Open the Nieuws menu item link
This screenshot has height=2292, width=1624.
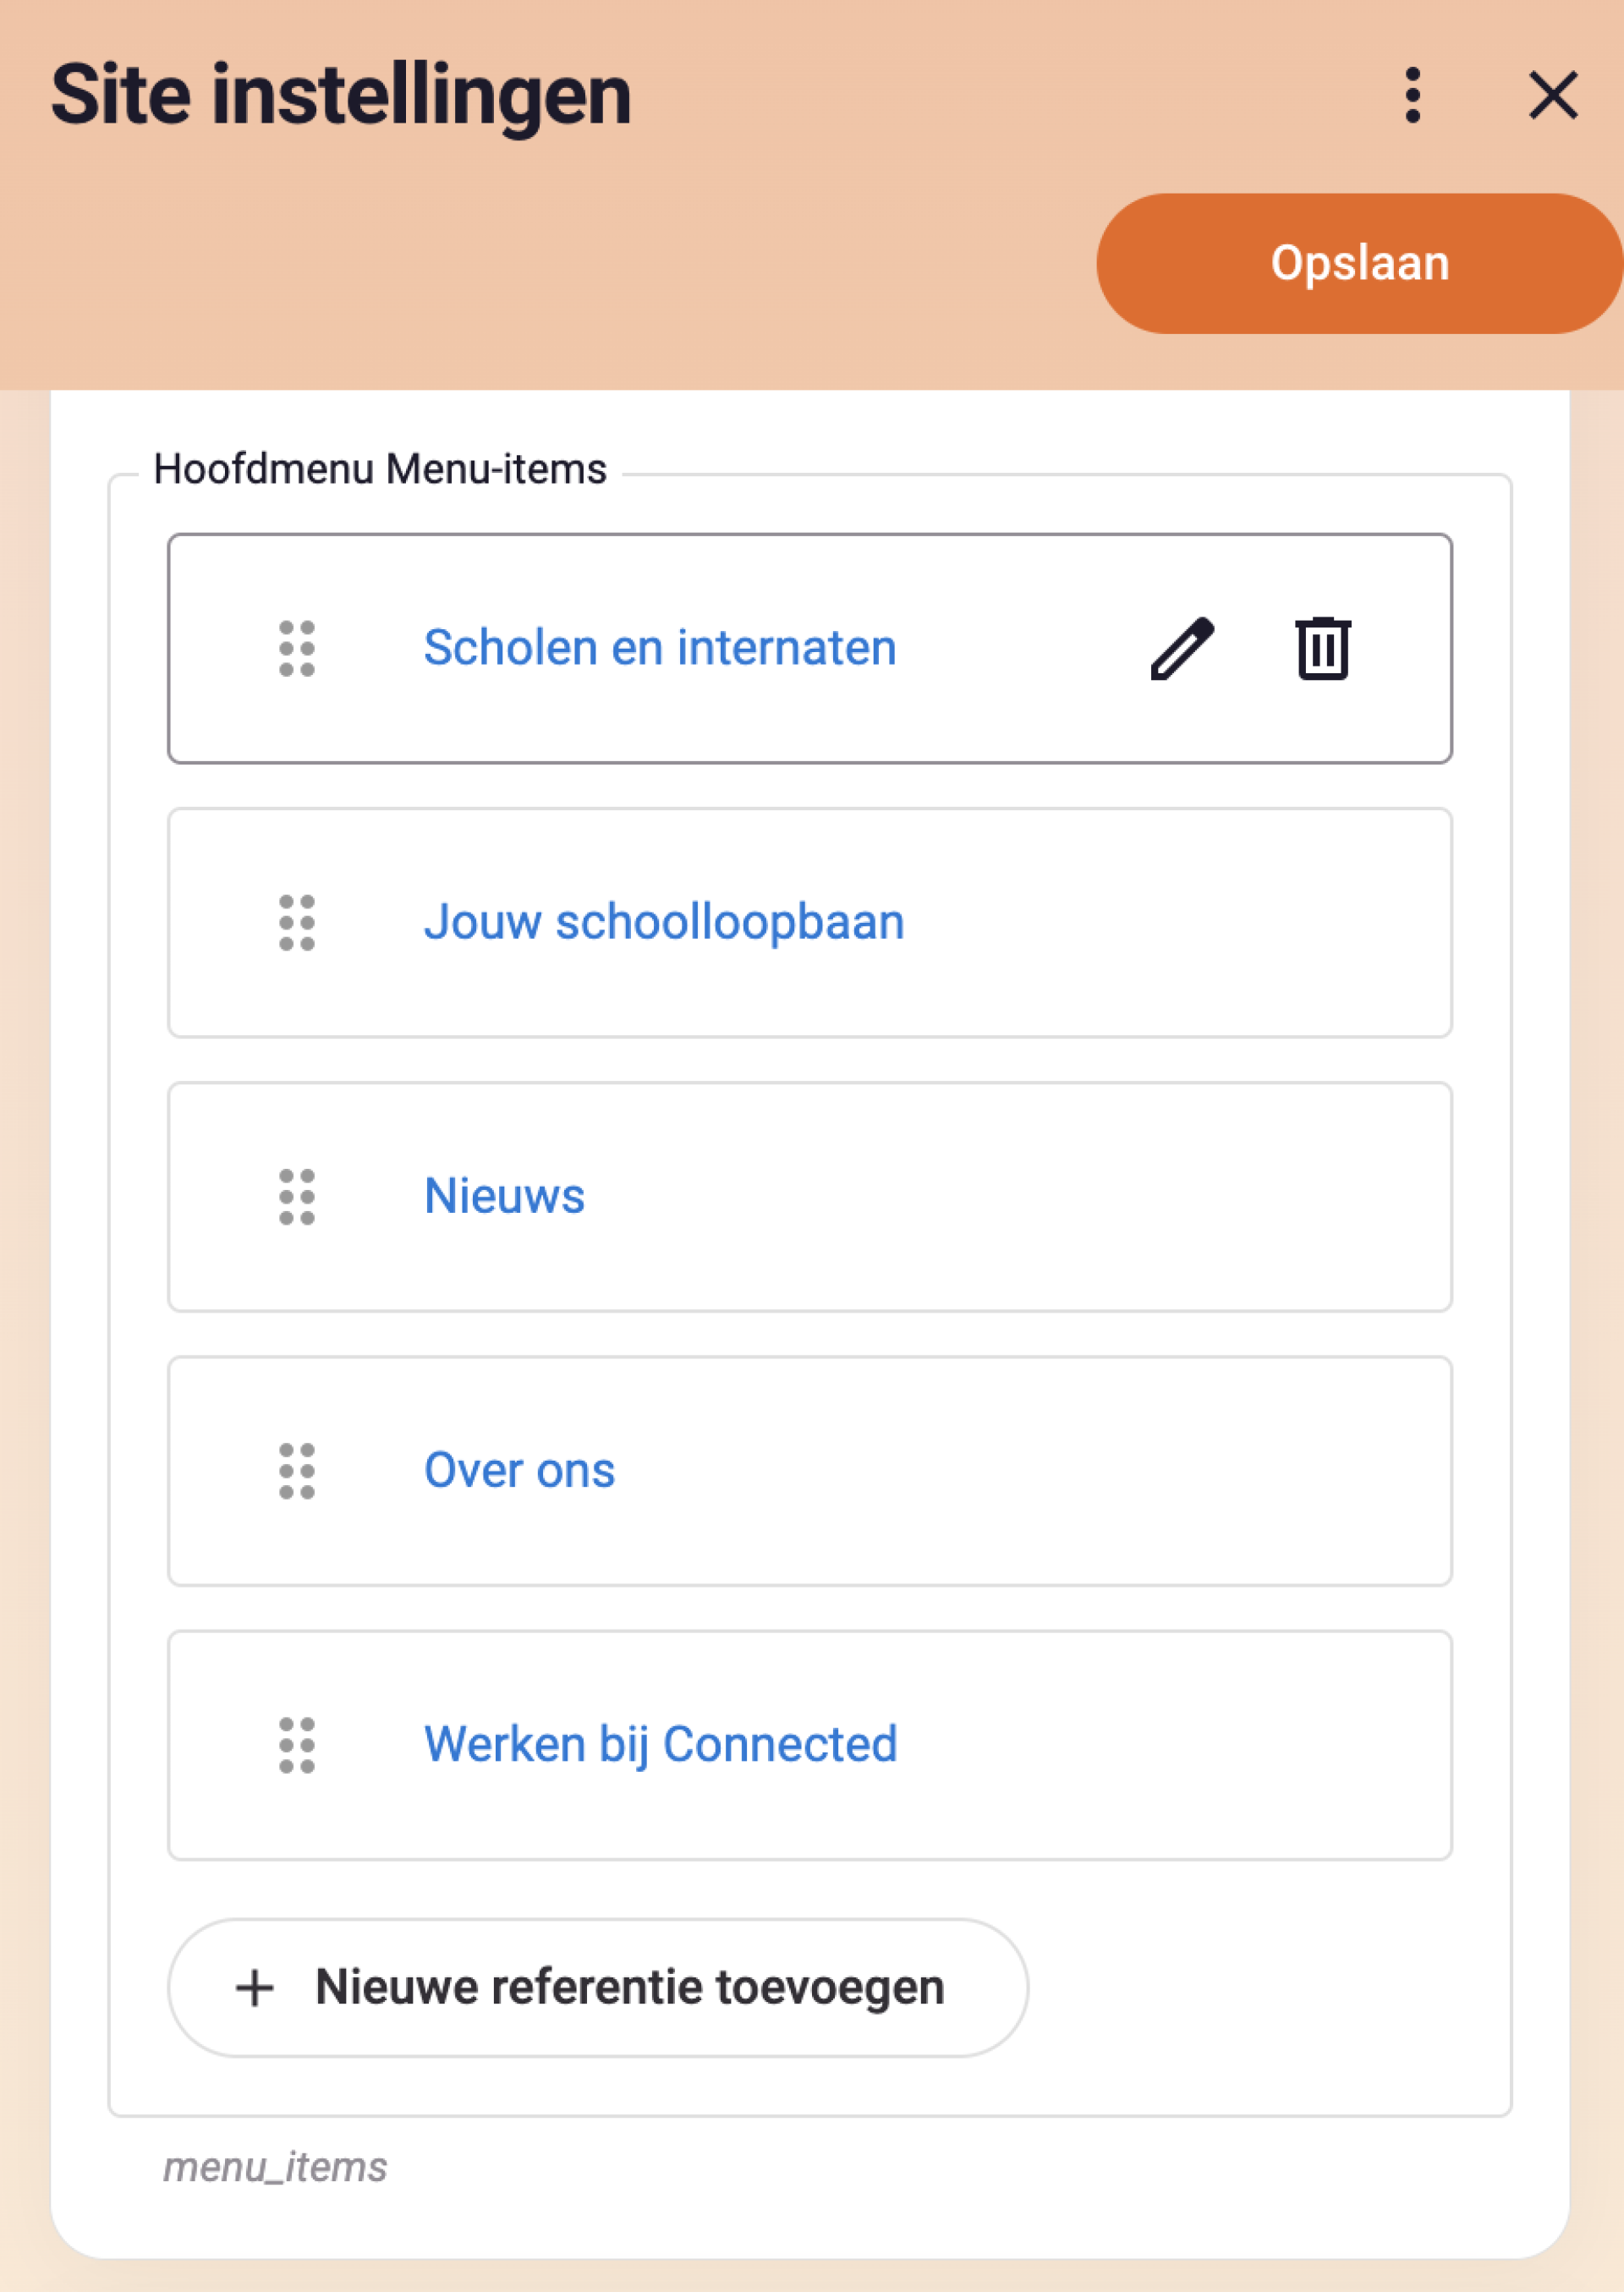[x=504, y=1196]
